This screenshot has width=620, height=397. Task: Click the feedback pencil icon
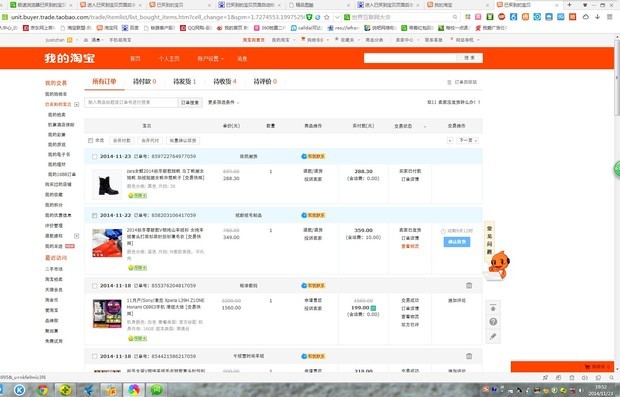(493, 337)
